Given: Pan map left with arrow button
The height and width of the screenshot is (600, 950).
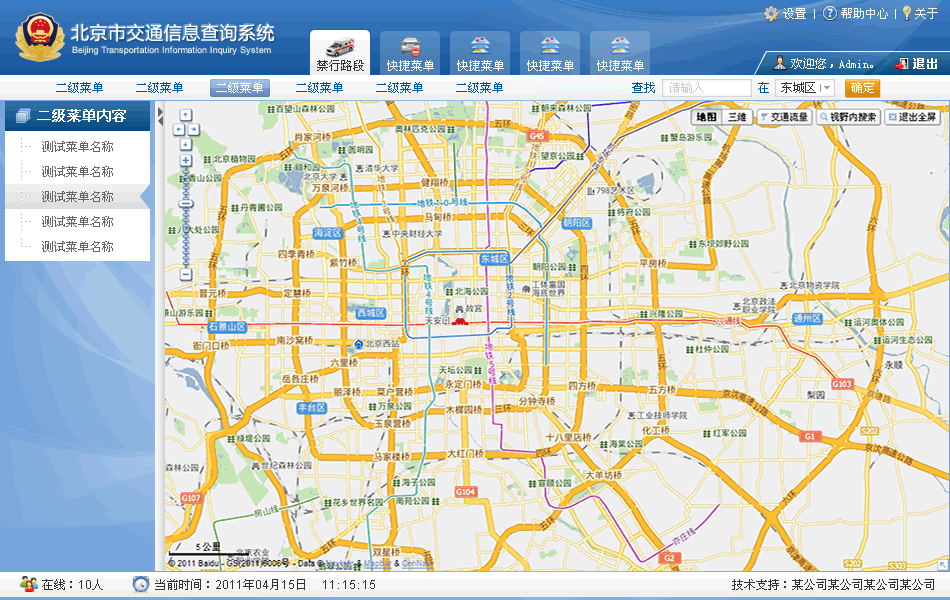Looking at the screenshot, I should [179, 129].
